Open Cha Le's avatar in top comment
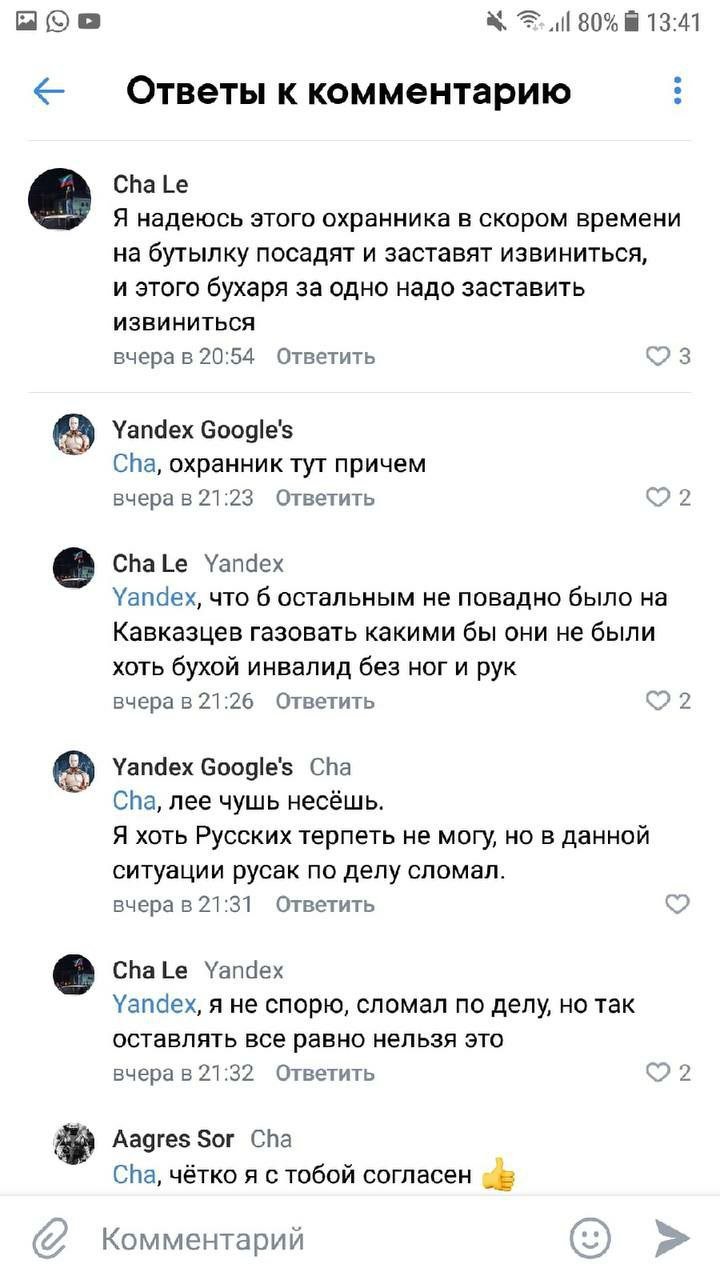The height and width of the screenshot is (1280, 720). (x=59, y=199)
